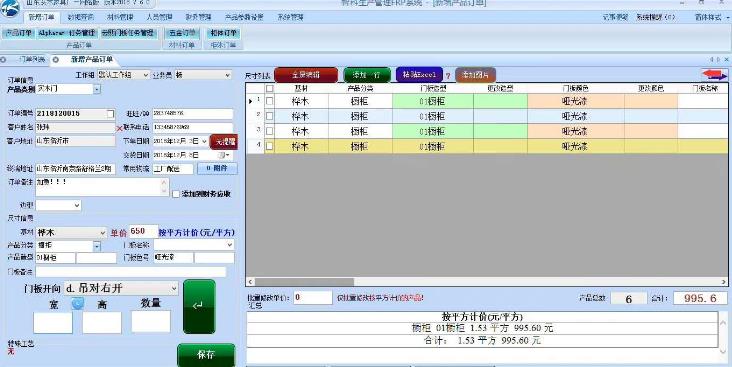Open the 系统管理 ribbon tab
This screenshot has height=367, width=732.
tap(290, 17)
